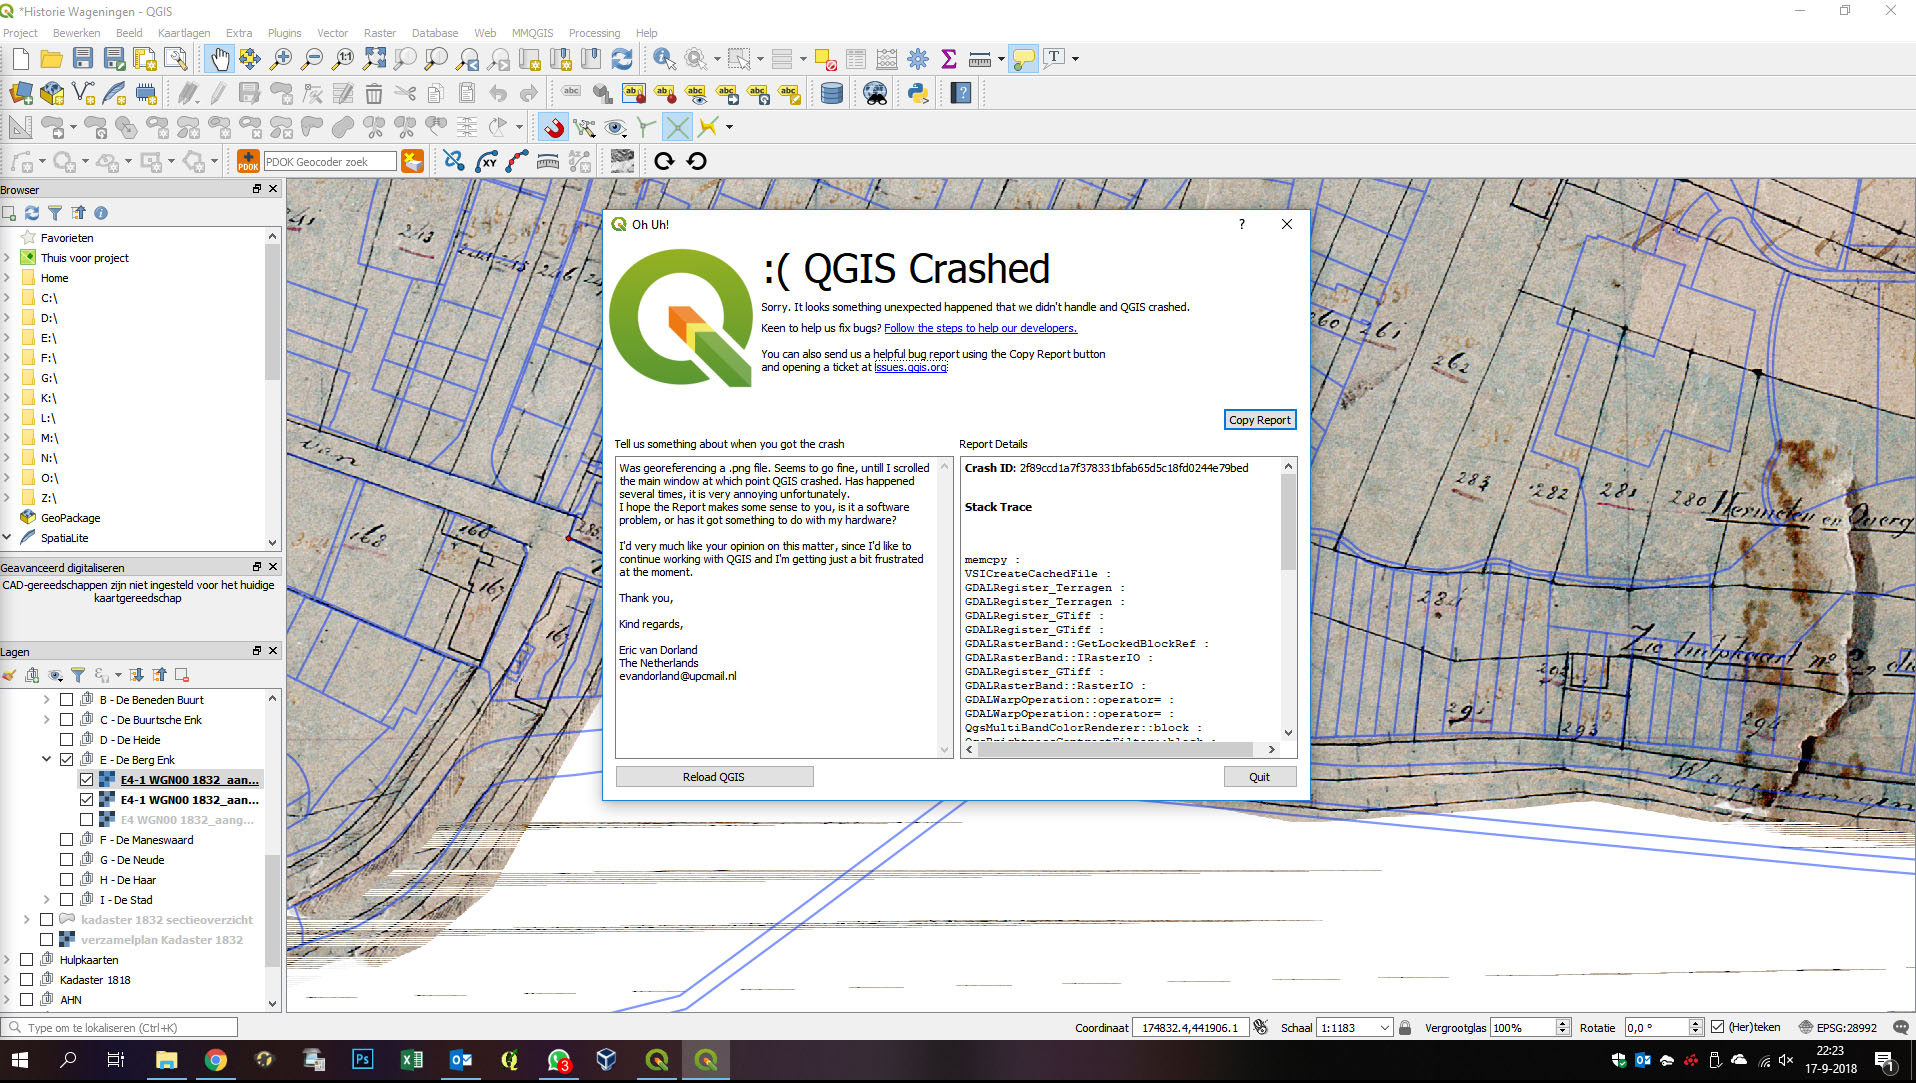Open Photoshop from the Windows taskbar
1916x1083 pixels.
(x=362, y=1060)
